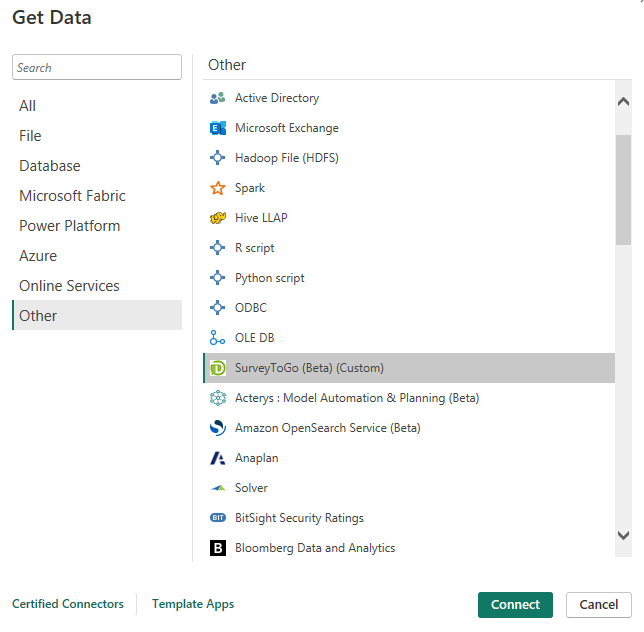Choose the Microsoft Exchange text label
644x632 pixels.
287,128
